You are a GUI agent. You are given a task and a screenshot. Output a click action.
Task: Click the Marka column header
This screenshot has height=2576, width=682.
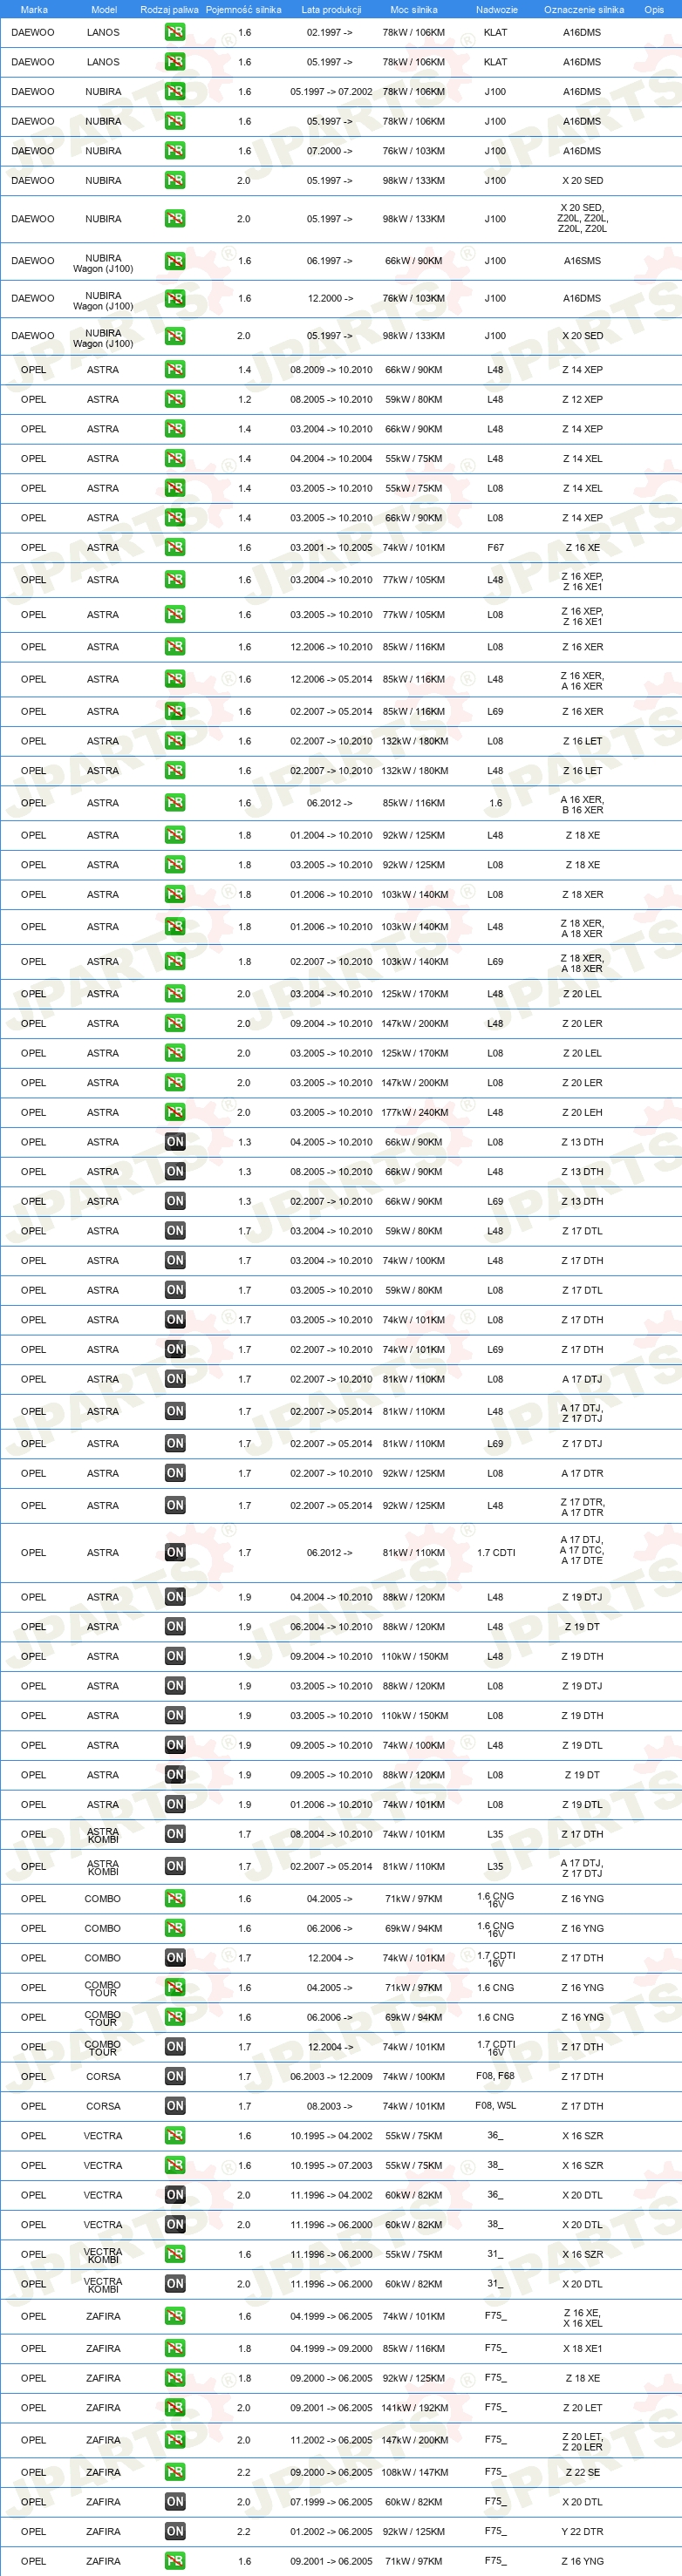(x=34, y=9)
